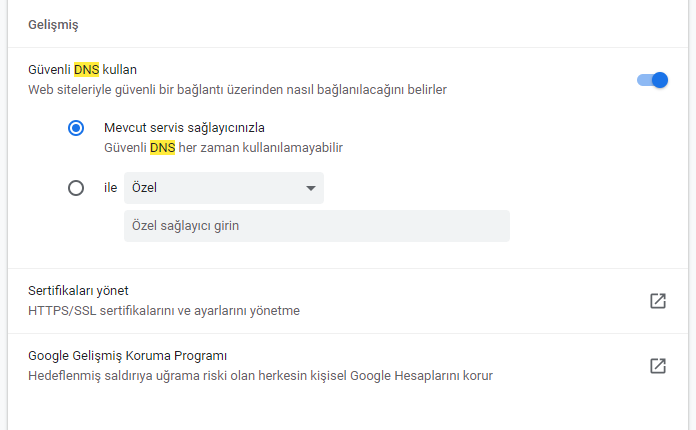Screen dimensions: 696x430
Task: Select the Mevcut servis sağlayıcınızla radio button
Action: click(76, 128)
